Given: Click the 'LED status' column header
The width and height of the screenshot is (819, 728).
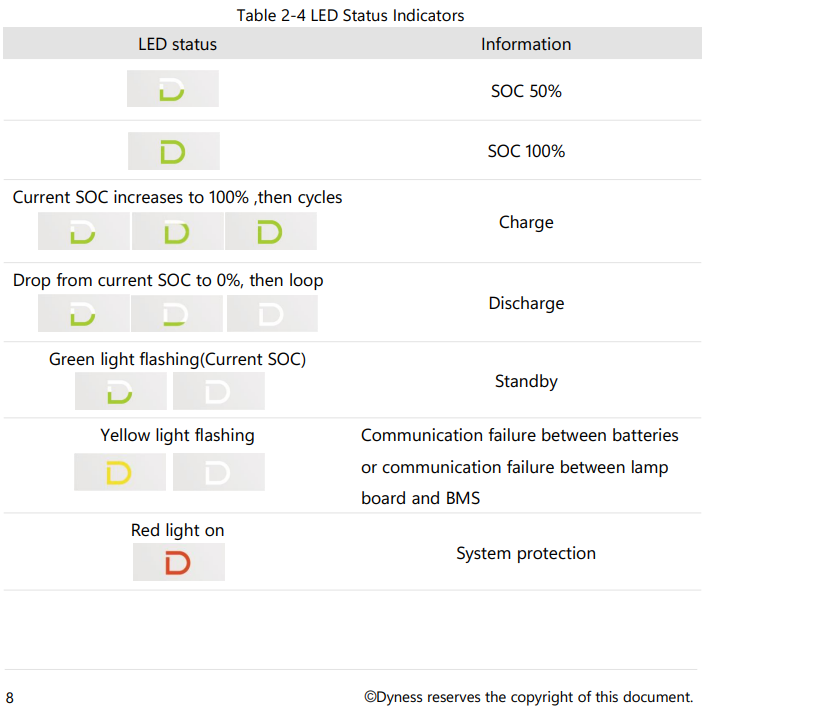Looking at the screenshot, I should 177,44.
